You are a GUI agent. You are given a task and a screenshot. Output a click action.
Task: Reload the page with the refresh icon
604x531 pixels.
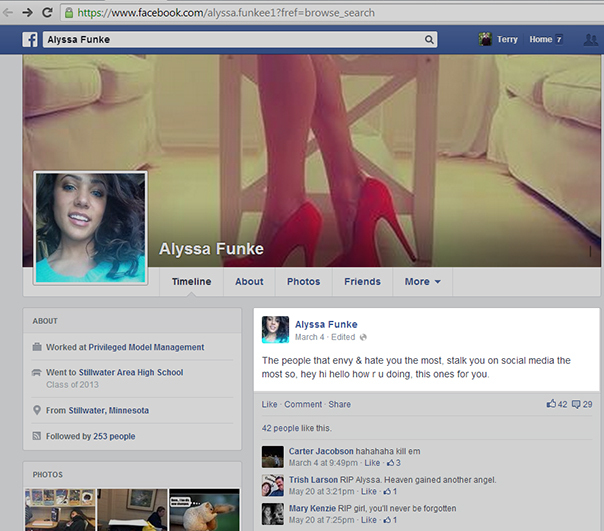[47, 12]
